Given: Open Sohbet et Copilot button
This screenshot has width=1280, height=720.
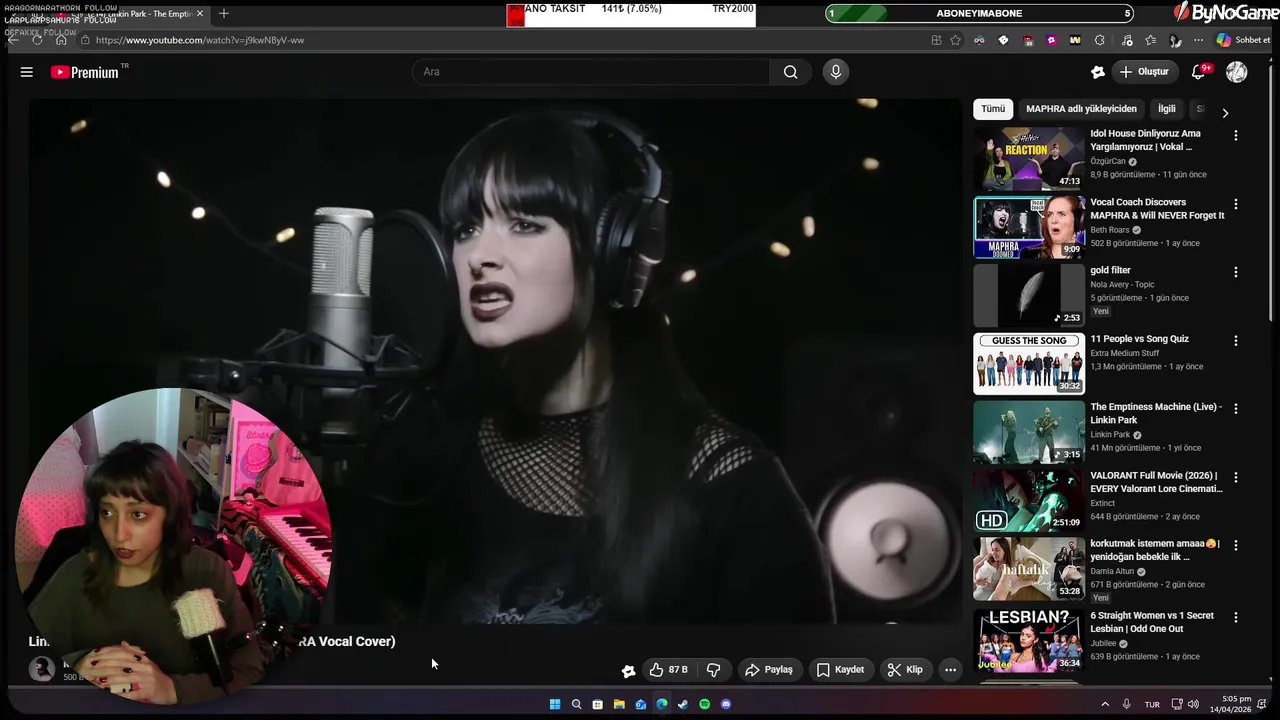Looking at the screenshot, I should [1242, 40].
